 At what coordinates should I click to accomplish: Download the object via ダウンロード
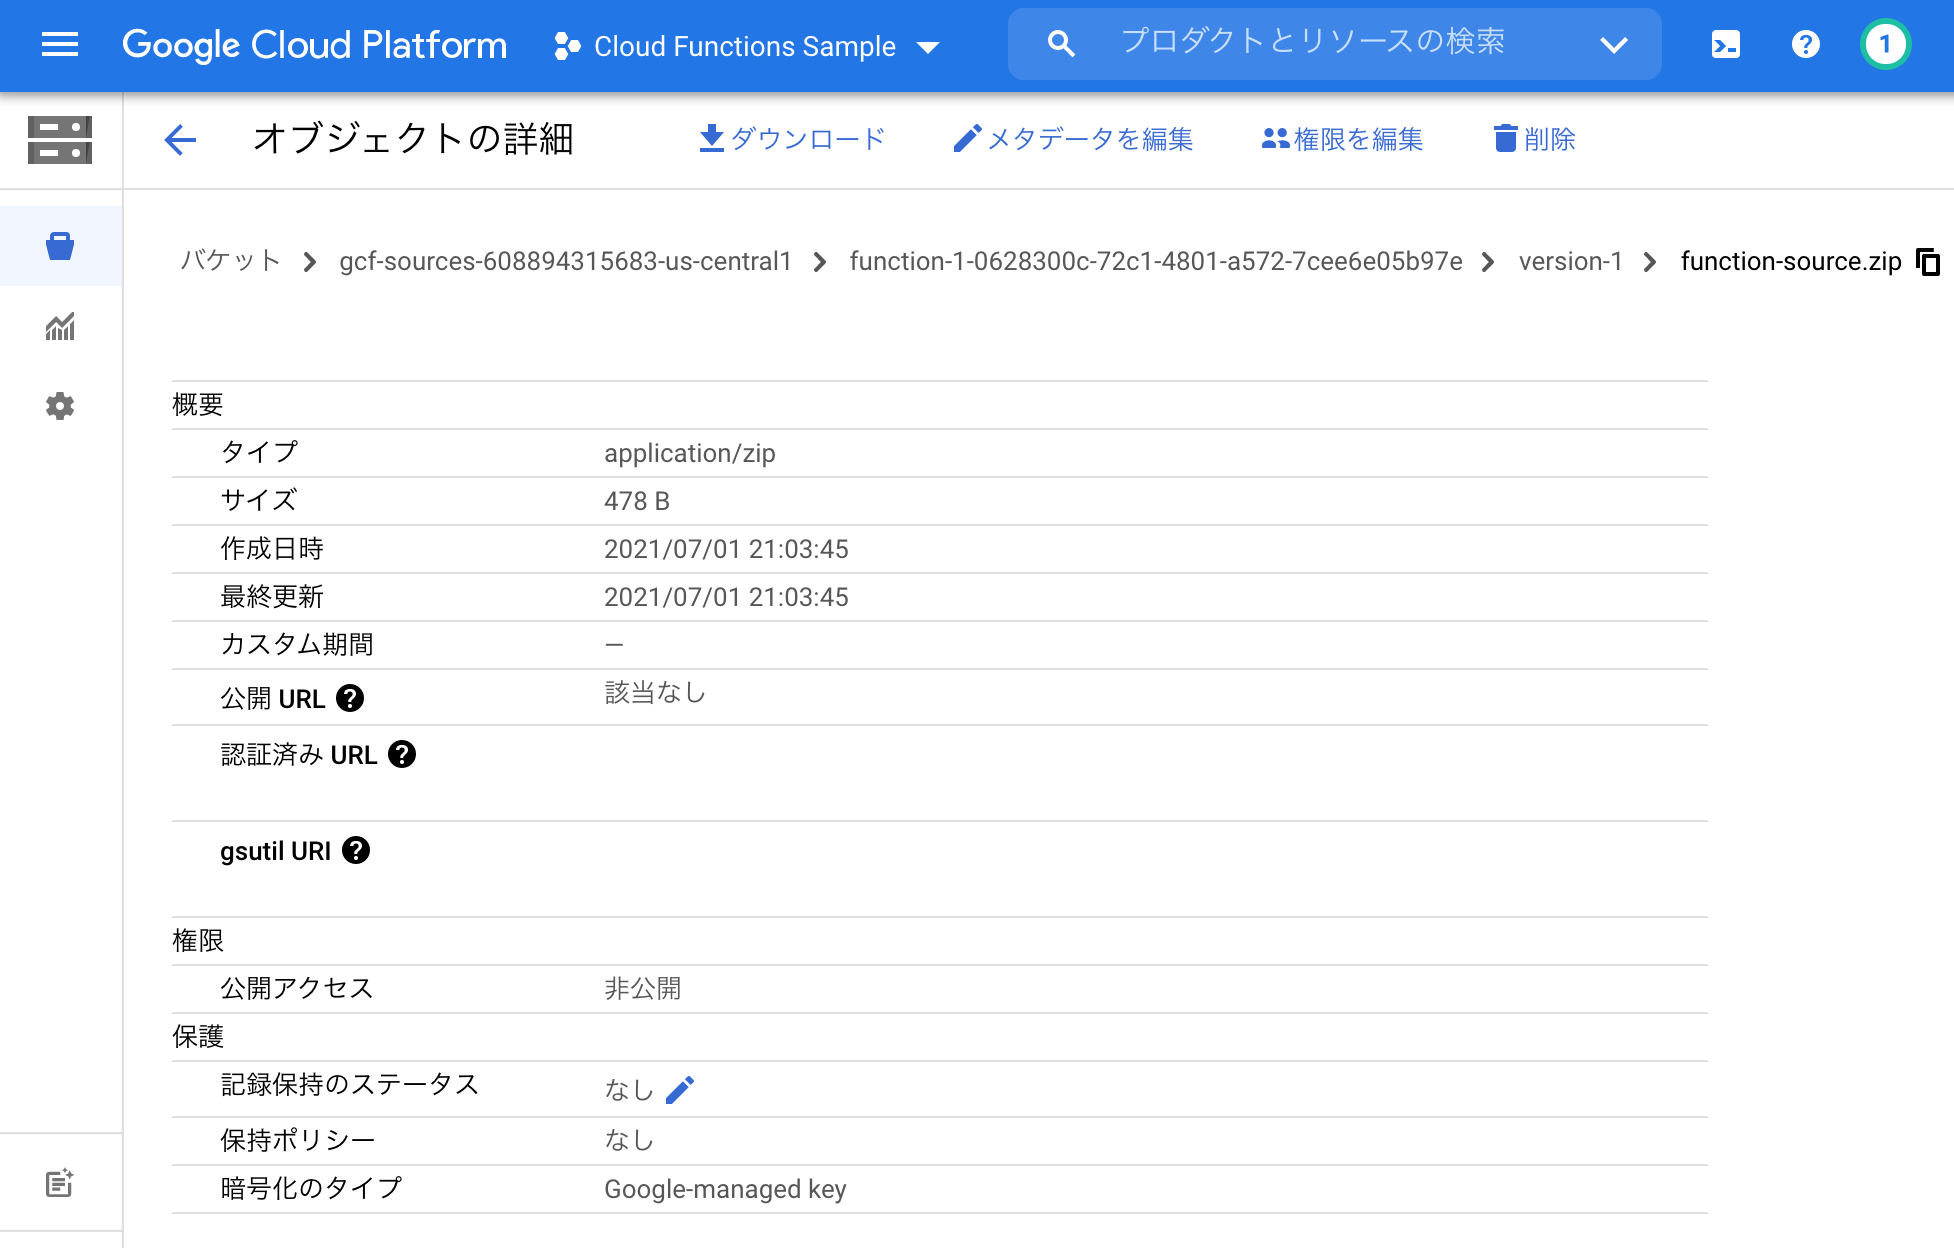[x=793, y=139]
